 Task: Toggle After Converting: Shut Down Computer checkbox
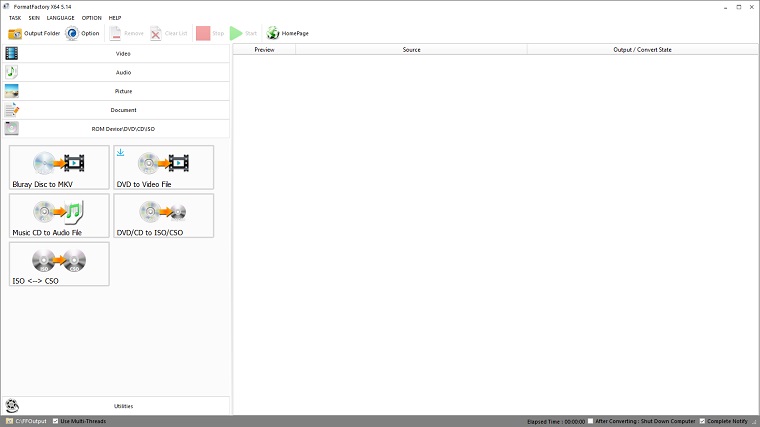(x=590, y=421)
